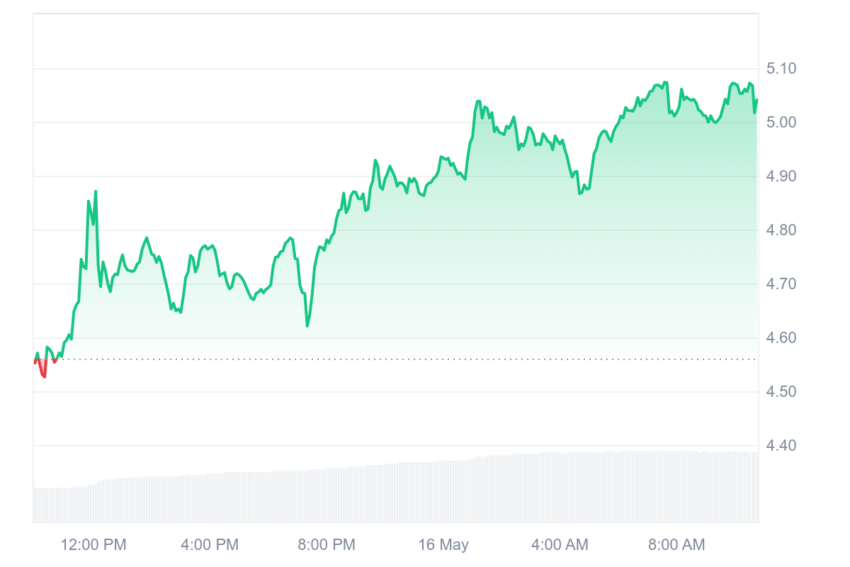Select the 8:00 AM time axis label
This screenshot has width=850, height=567.
pos(677,544)
